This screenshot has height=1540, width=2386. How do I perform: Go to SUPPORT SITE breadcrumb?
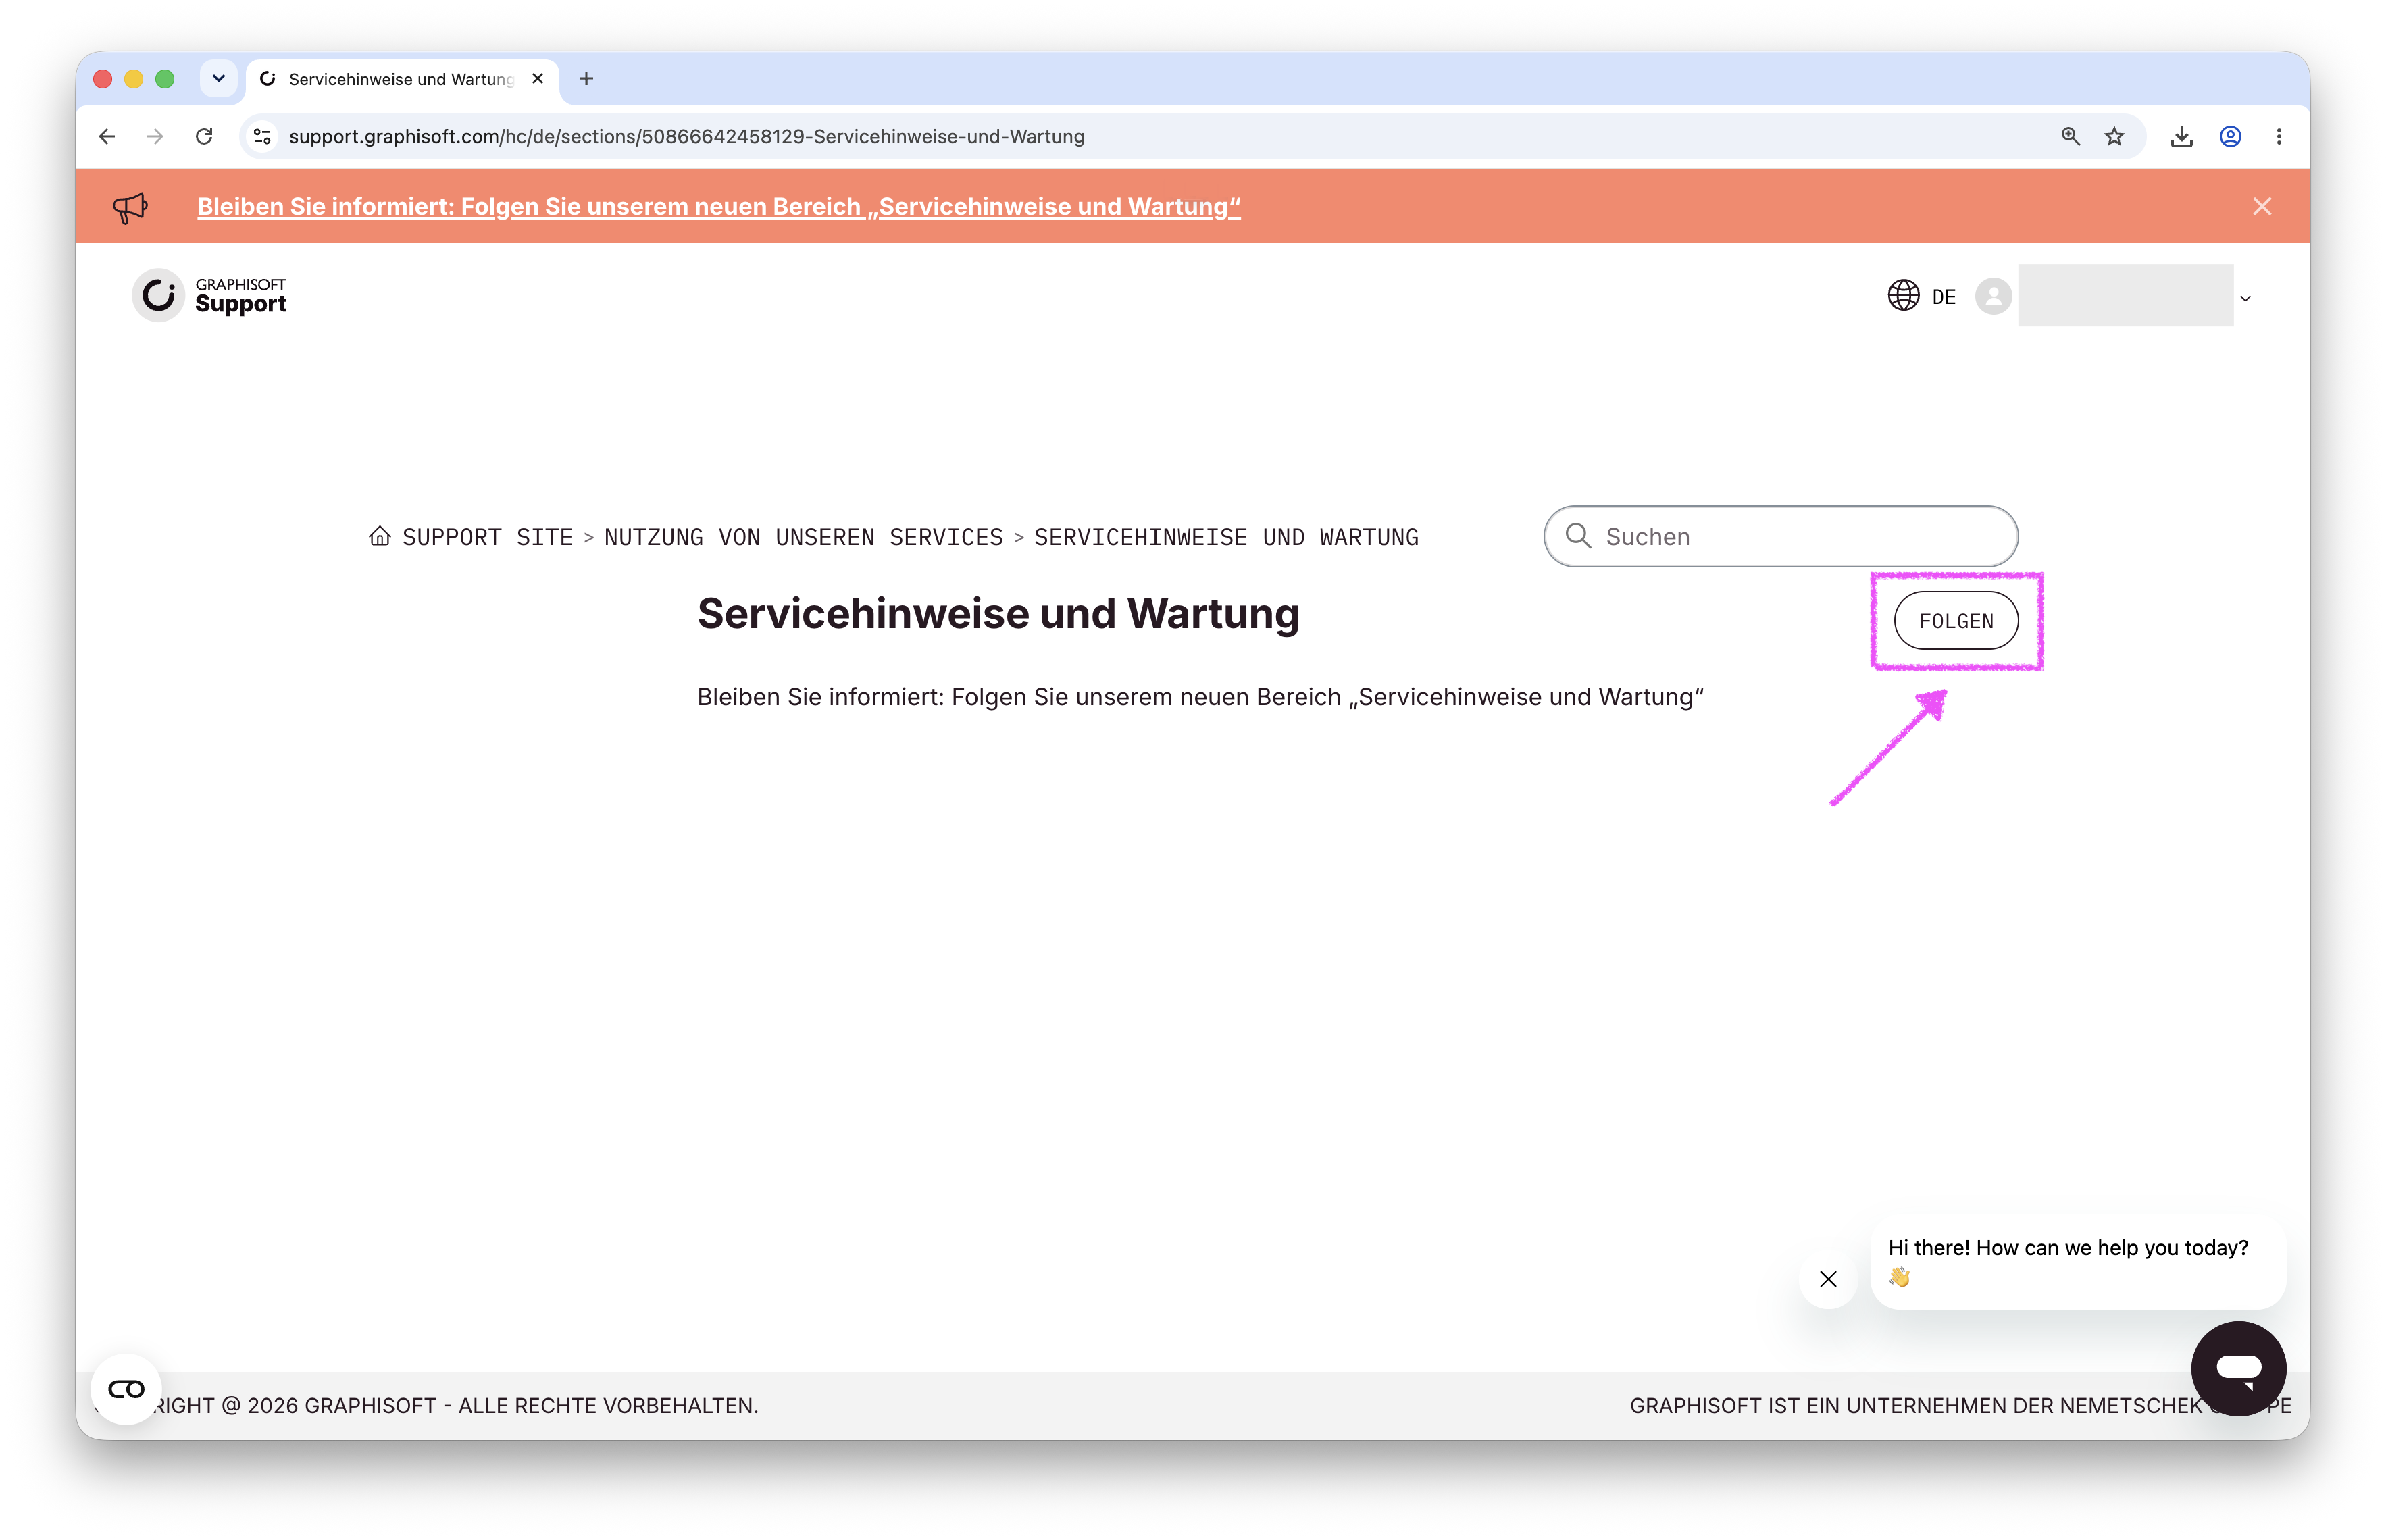coord(487,537)
